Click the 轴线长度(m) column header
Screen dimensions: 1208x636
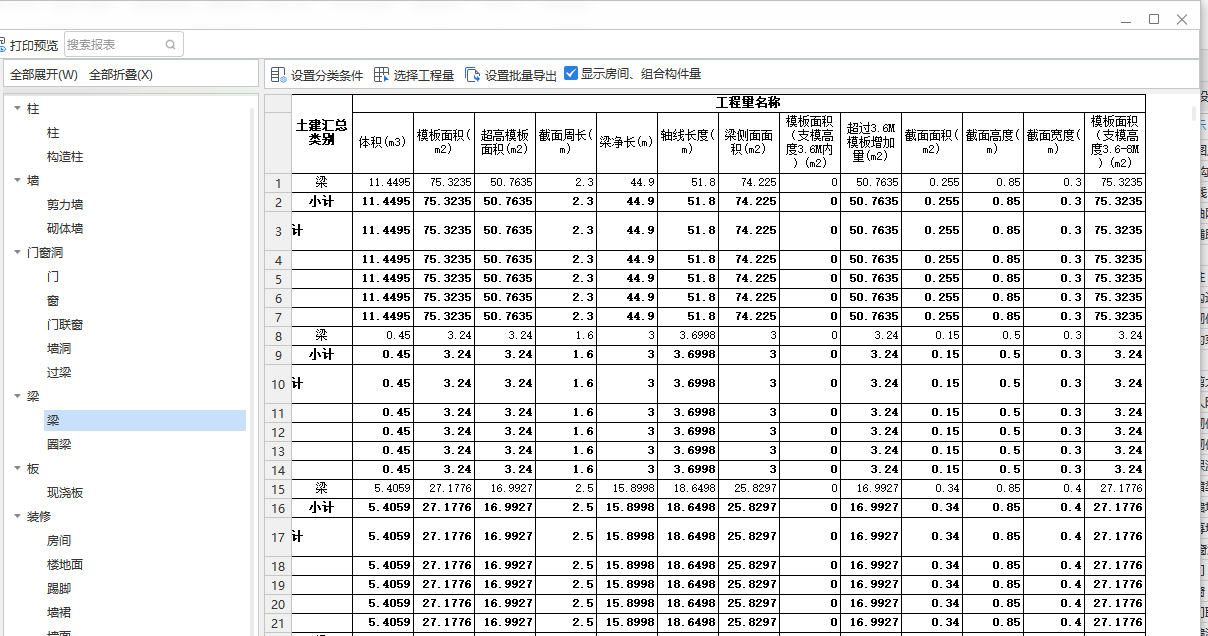coord(688,142)
